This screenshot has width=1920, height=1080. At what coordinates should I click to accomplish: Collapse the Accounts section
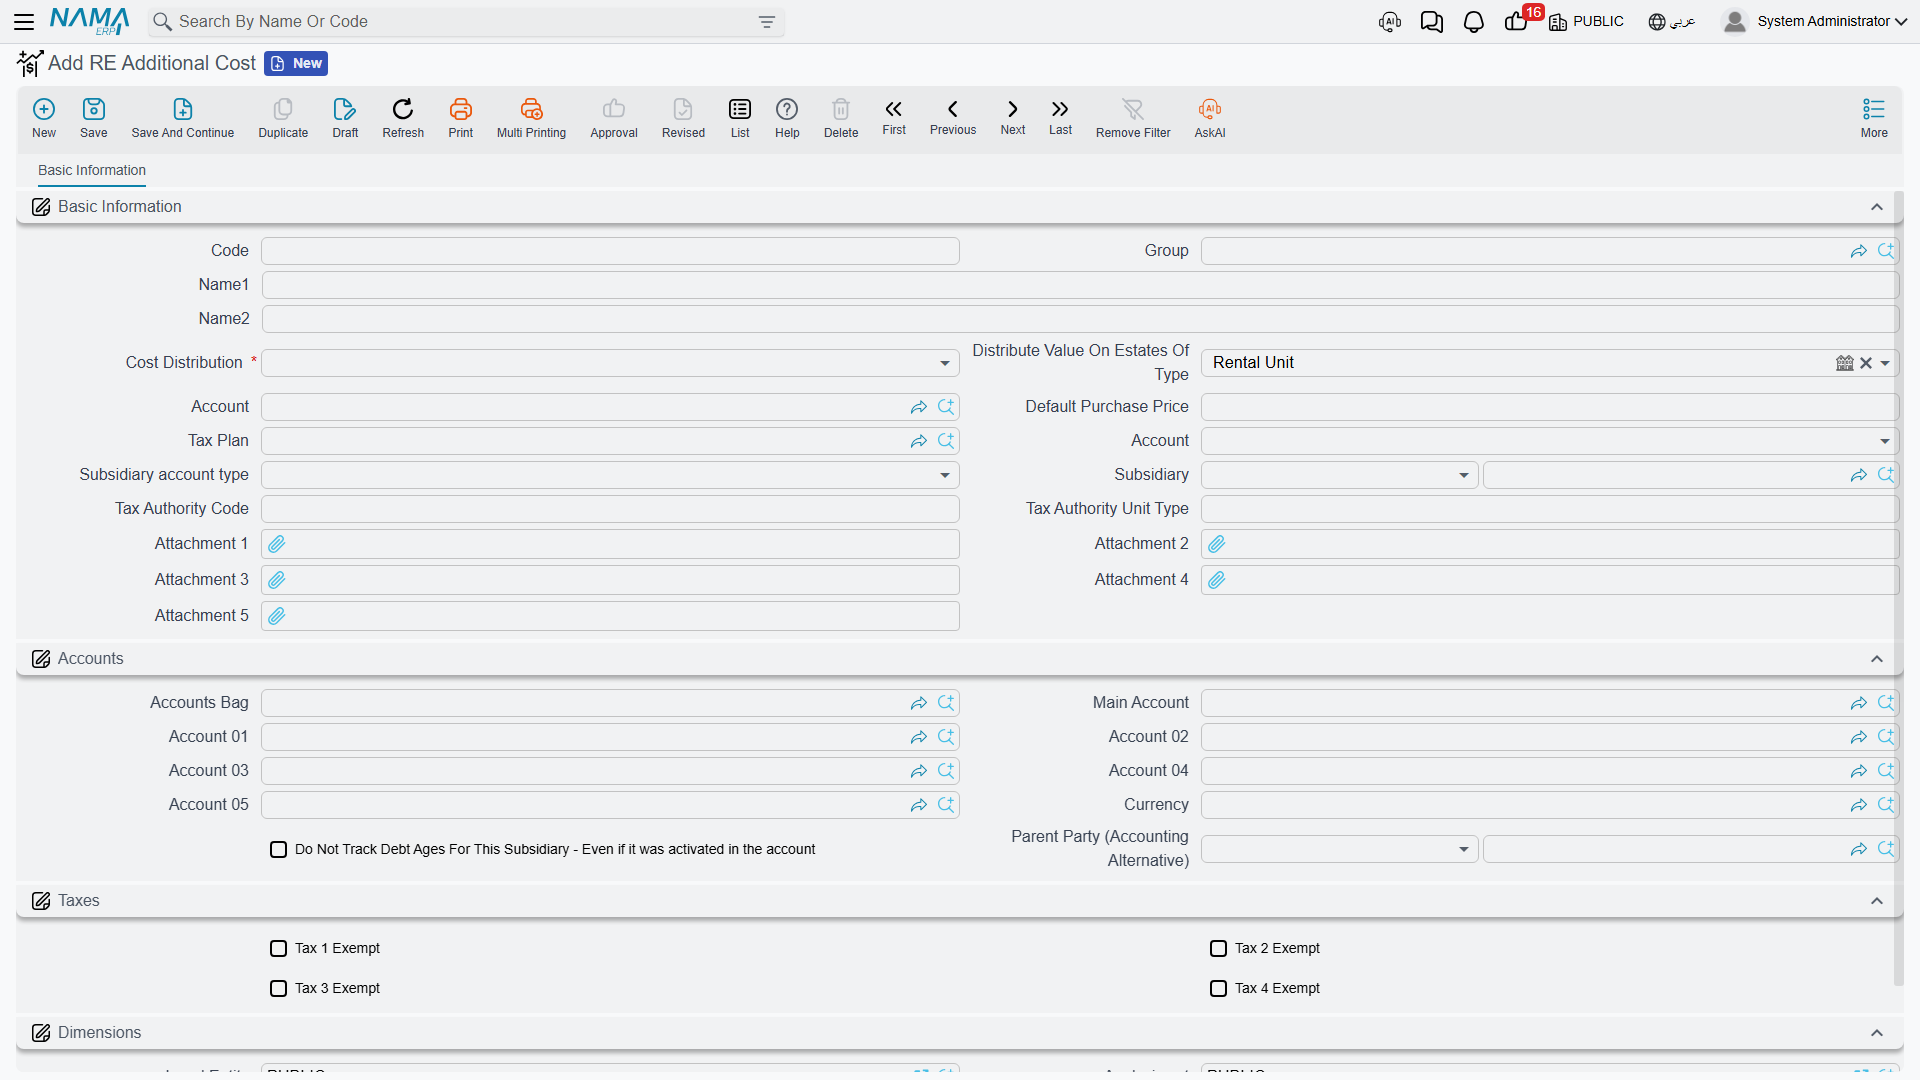pos(1877,659)
